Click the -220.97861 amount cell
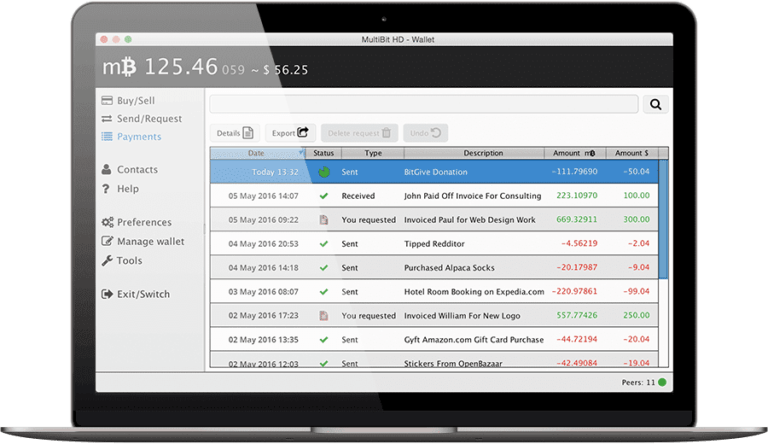 pos(575,292)
